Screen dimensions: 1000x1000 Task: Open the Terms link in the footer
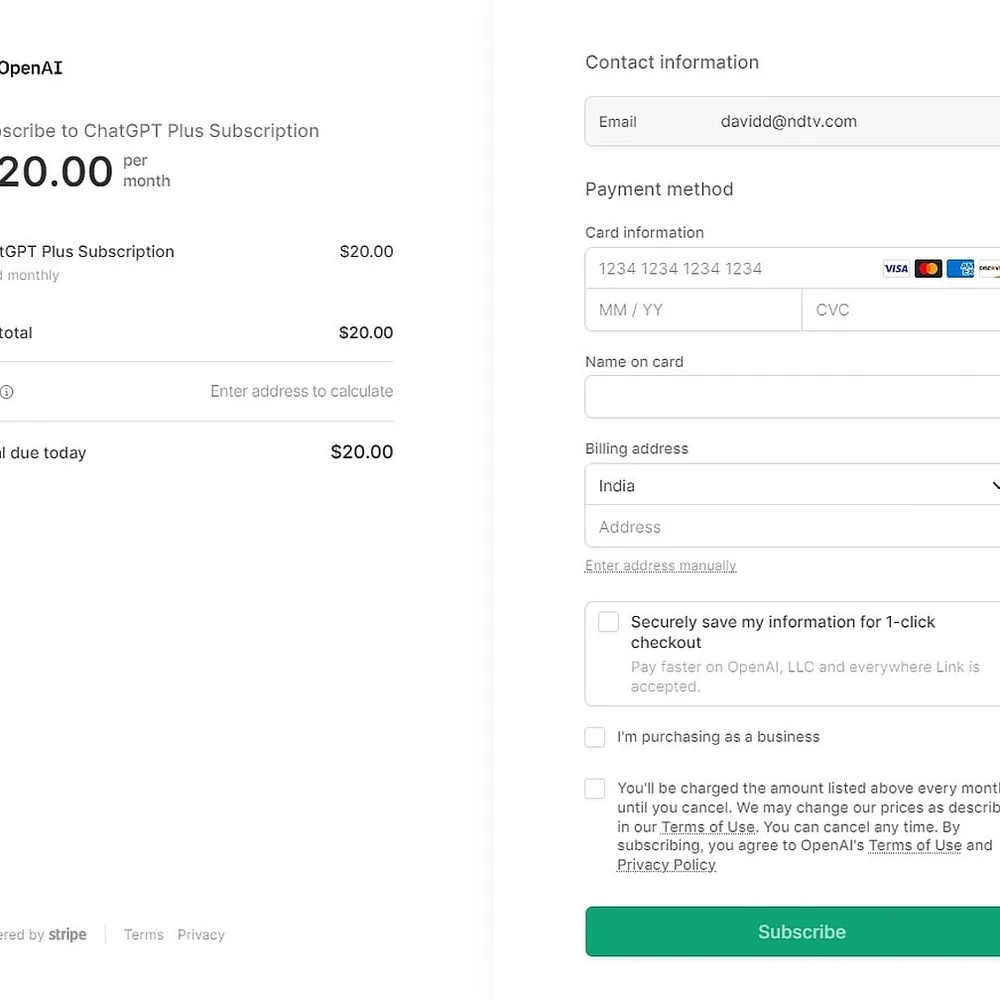click(143, 934)
